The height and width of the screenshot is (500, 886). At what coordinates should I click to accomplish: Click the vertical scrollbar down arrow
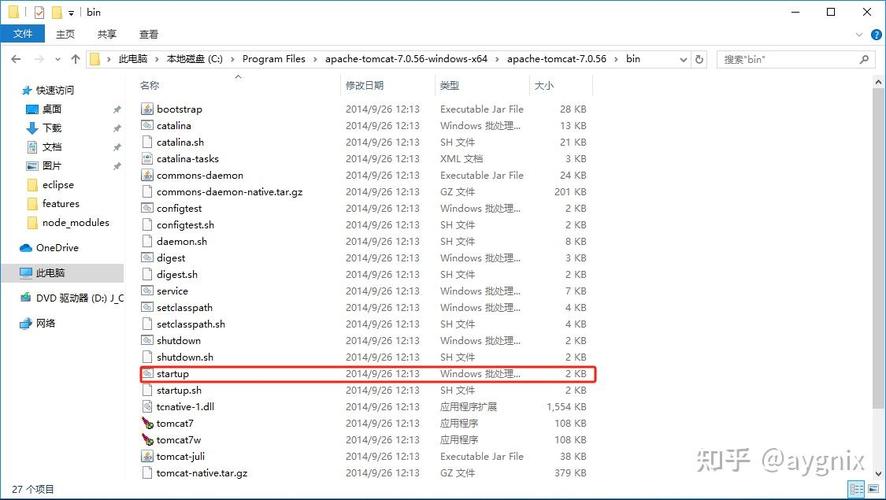878,473
